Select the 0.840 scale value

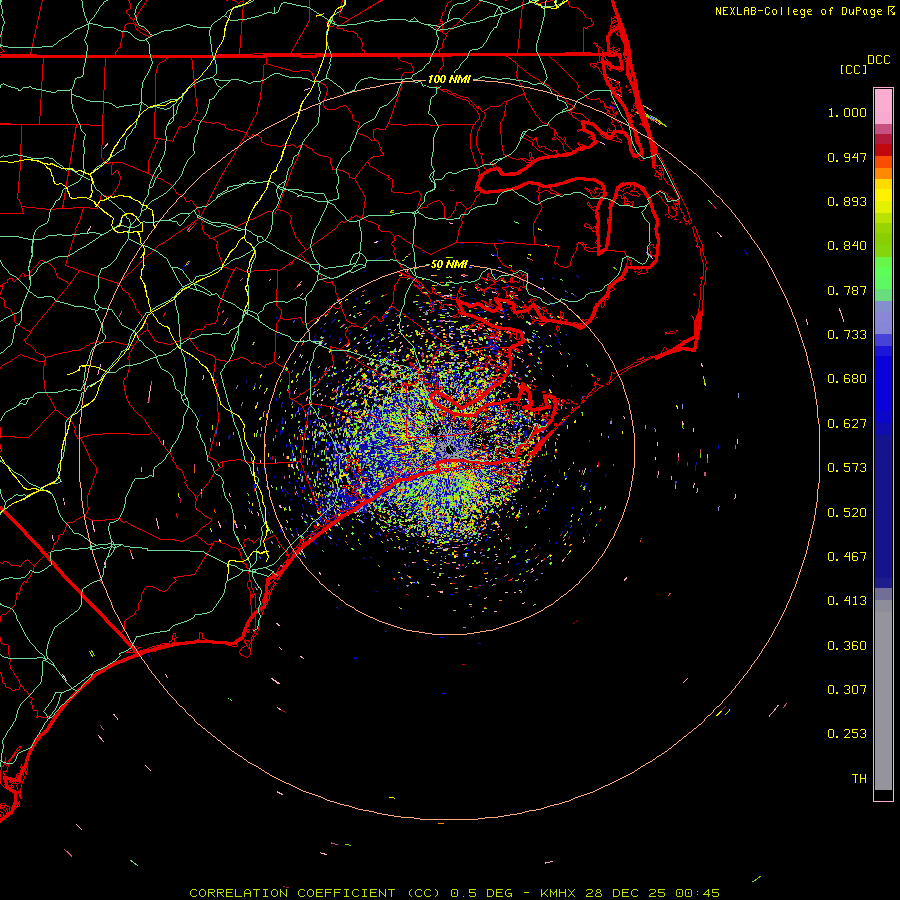(847, 246)
